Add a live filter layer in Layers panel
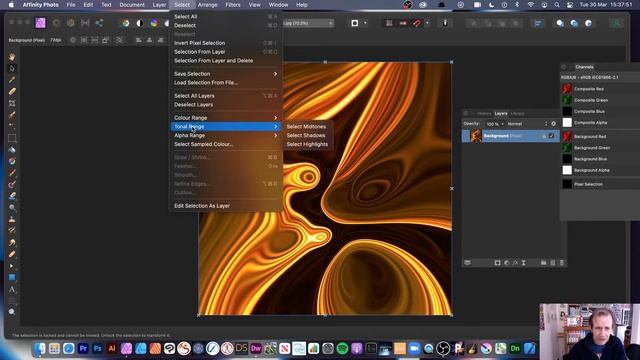This screenshot has height=360, width=640. (523, 263)
